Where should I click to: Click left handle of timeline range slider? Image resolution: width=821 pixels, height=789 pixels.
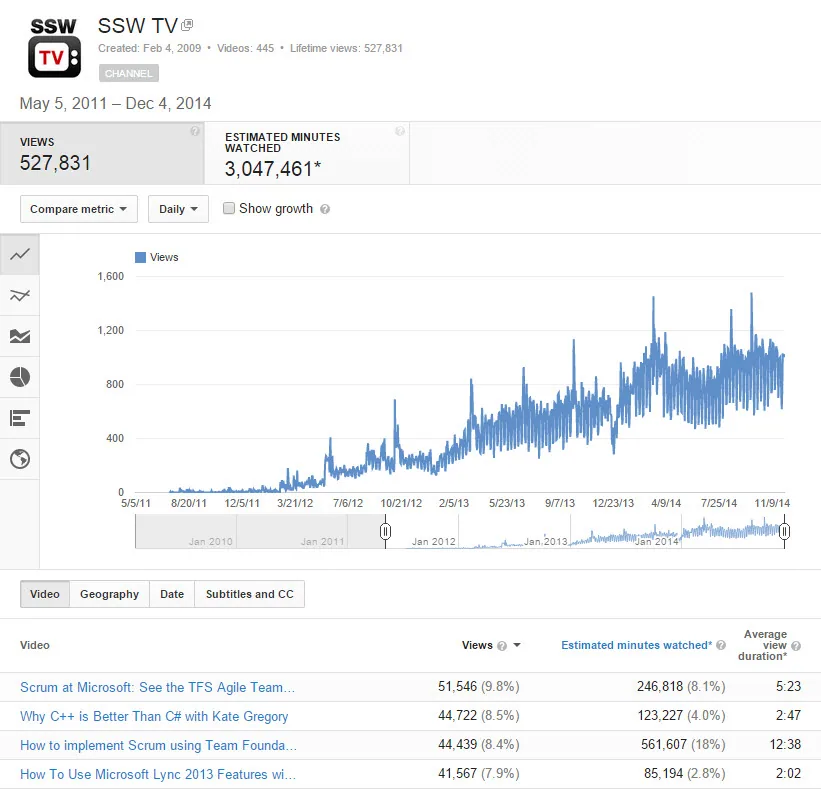point(385,531)
